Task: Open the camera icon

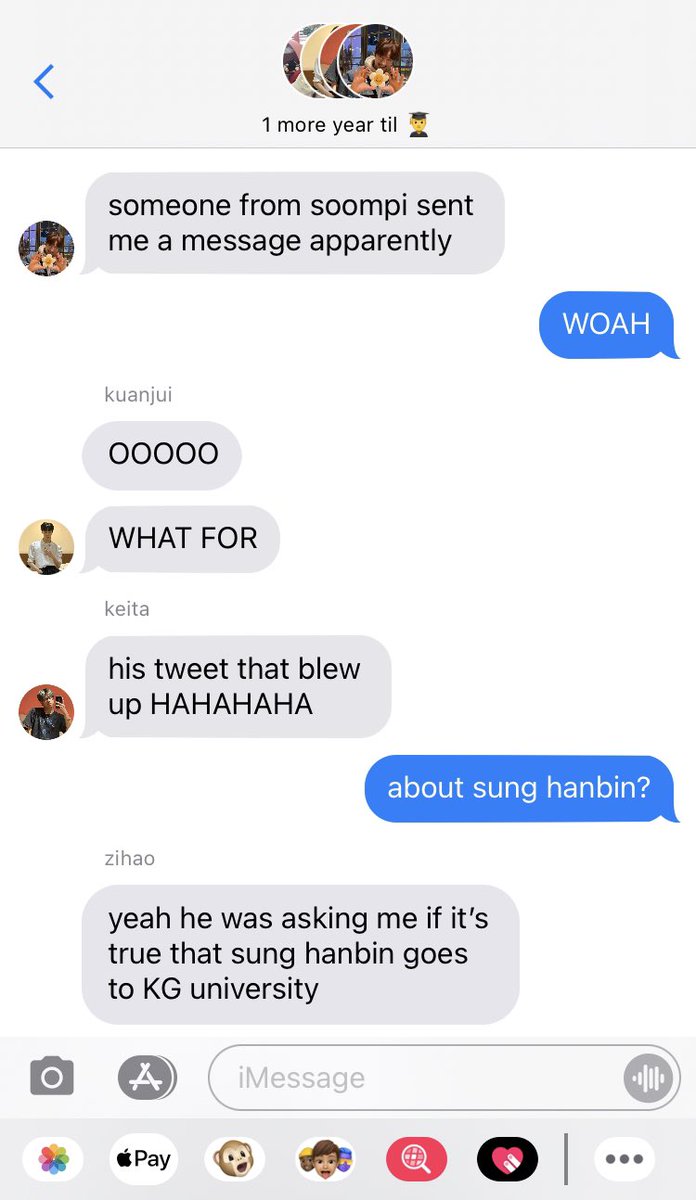Action: click(52, 1077)
